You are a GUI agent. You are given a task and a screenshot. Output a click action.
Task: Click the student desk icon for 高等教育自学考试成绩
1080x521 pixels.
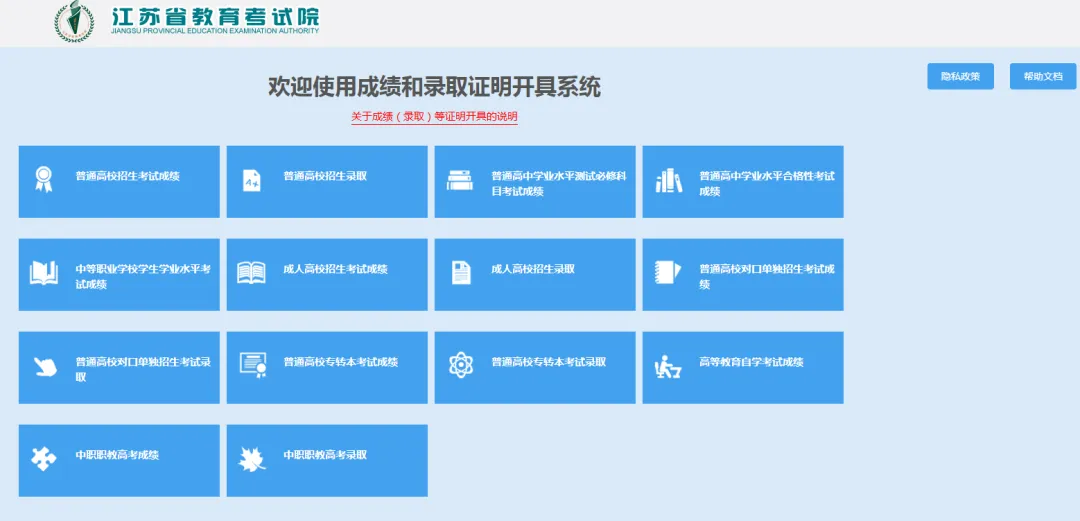667,366
